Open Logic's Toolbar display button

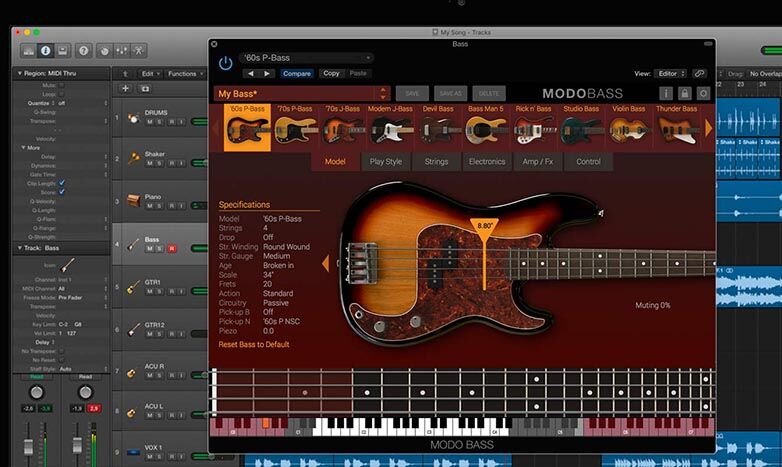pos(62,50)
